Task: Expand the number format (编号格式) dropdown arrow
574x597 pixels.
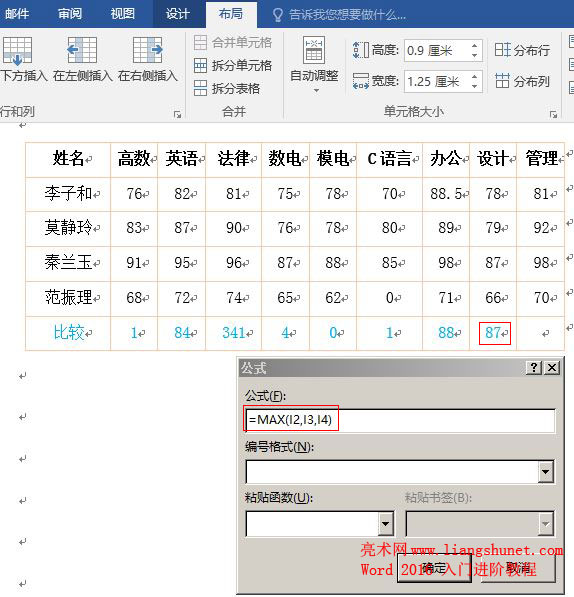Action: 545,472
